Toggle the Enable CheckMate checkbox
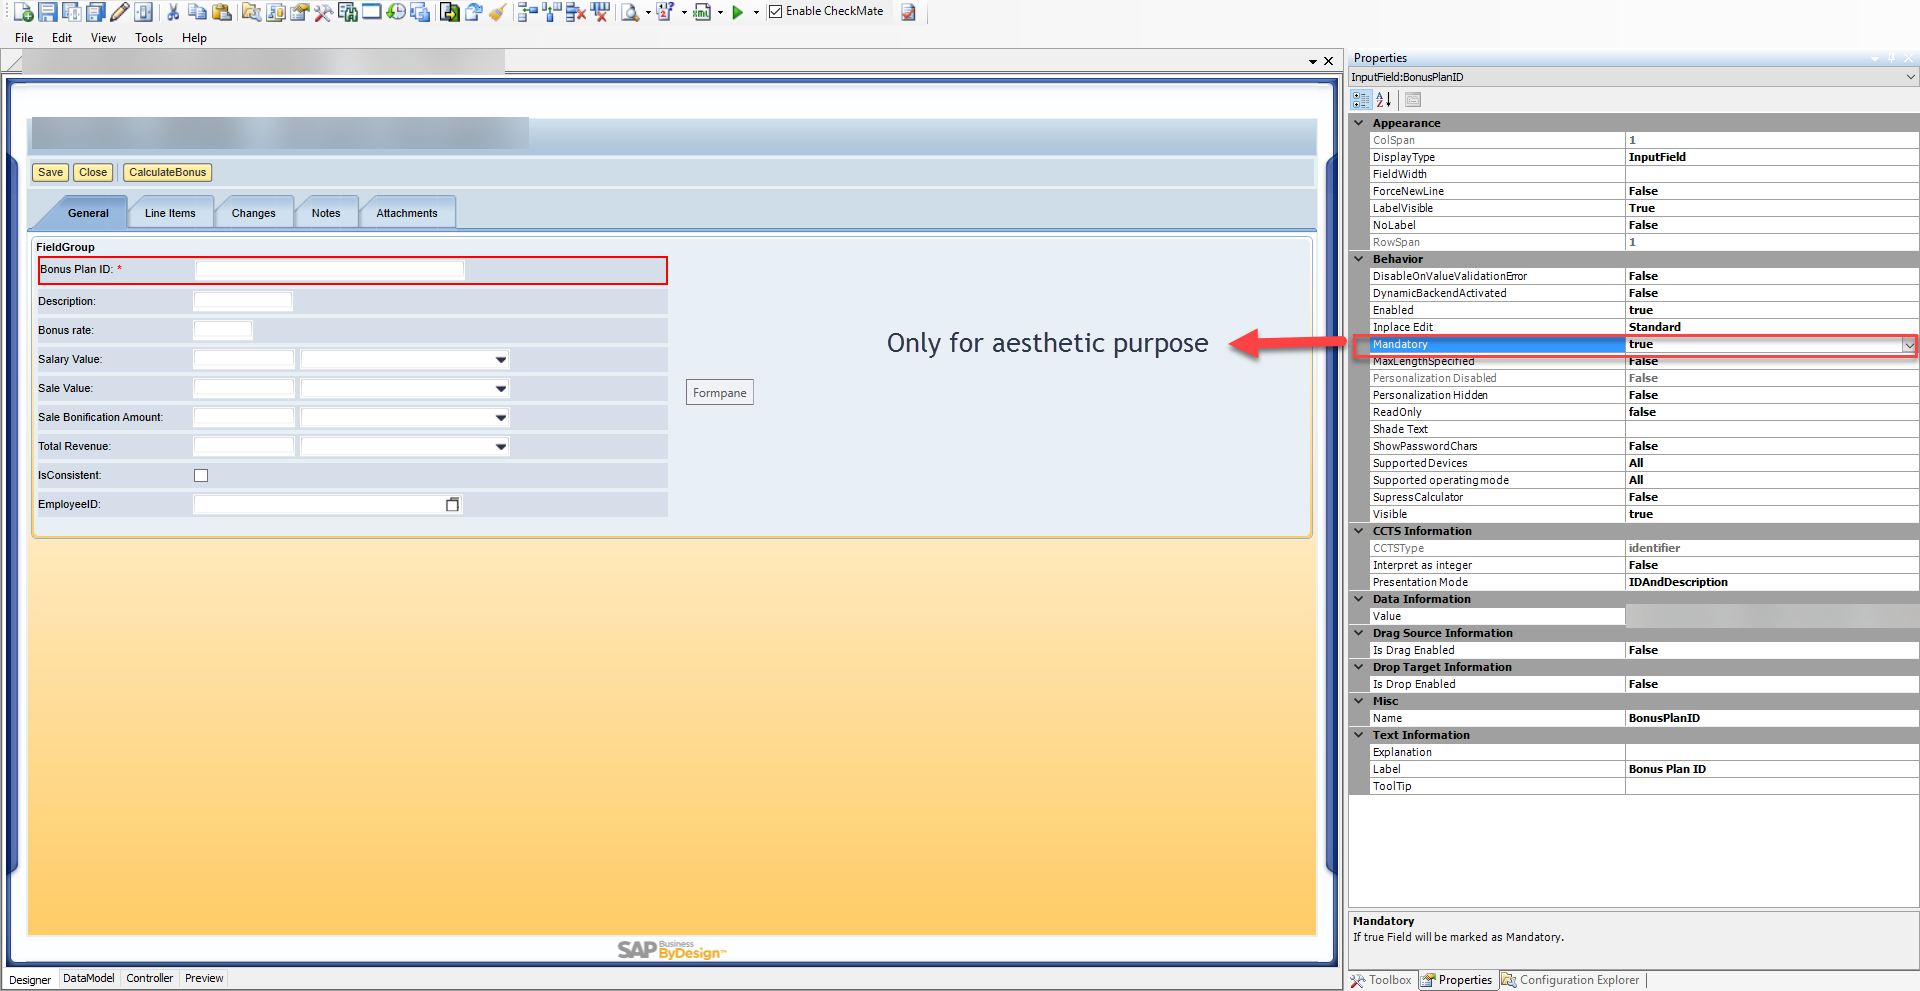This screenshot has width=1920, height=991. (x=775, y=12)
